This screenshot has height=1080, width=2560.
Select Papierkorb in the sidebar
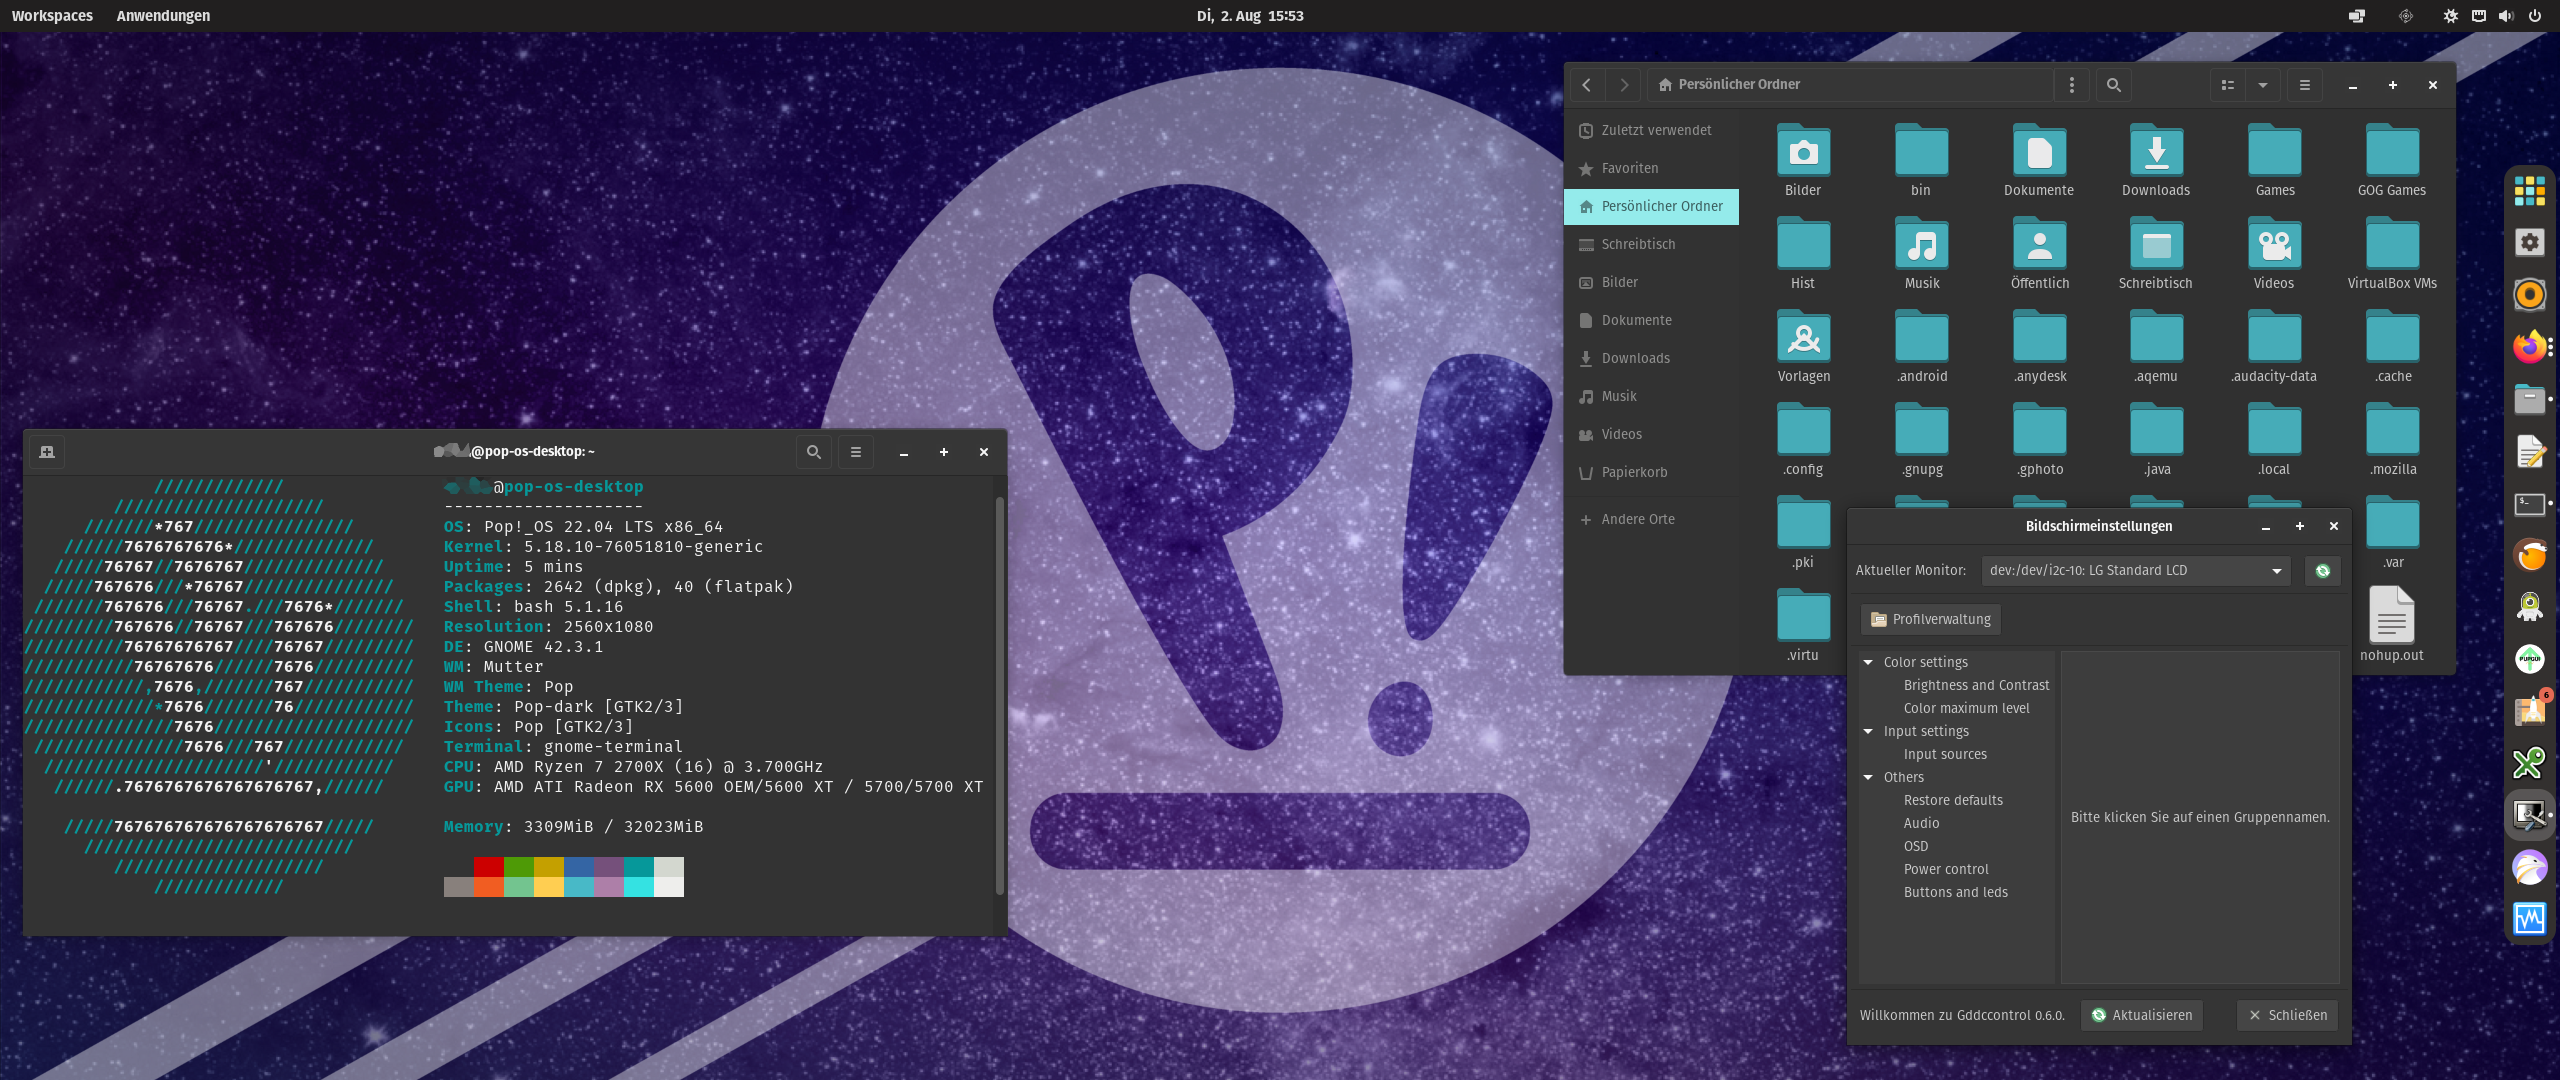tap(1634, 472)
